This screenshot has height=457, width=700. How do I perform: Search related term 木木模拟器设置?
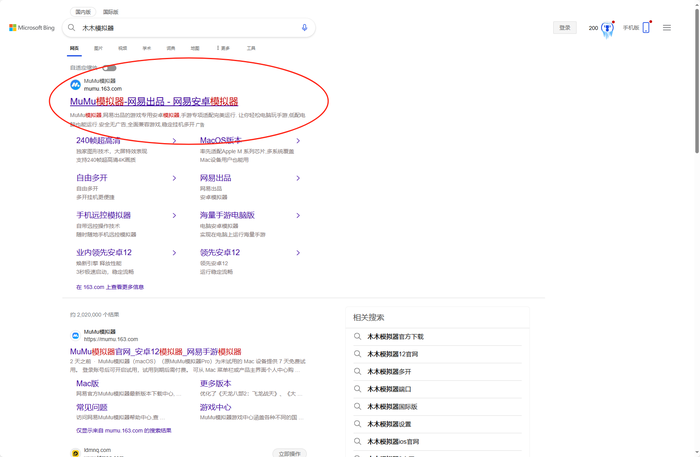[389, 424]
